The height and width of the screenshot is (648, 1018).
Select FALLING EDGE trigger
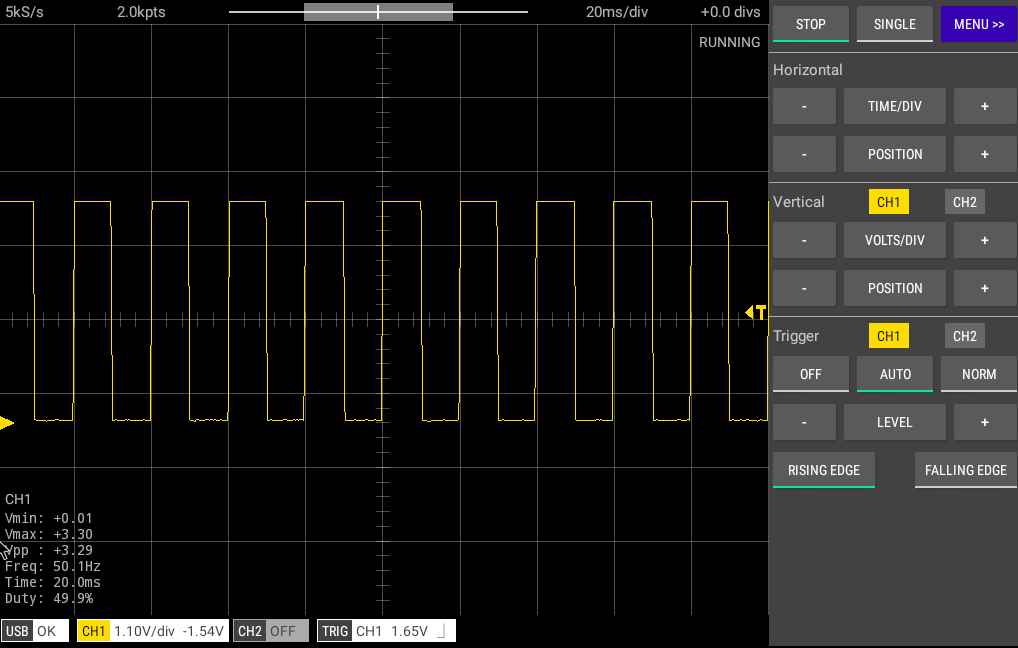click(965, 470)
